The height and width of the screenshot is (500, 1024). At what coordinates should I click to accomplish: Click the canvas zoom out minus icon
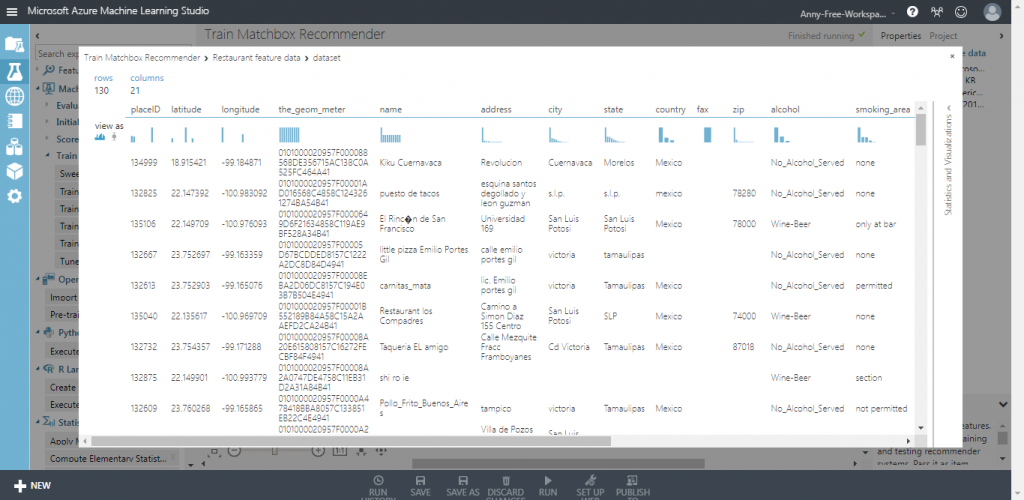point(235,451)
